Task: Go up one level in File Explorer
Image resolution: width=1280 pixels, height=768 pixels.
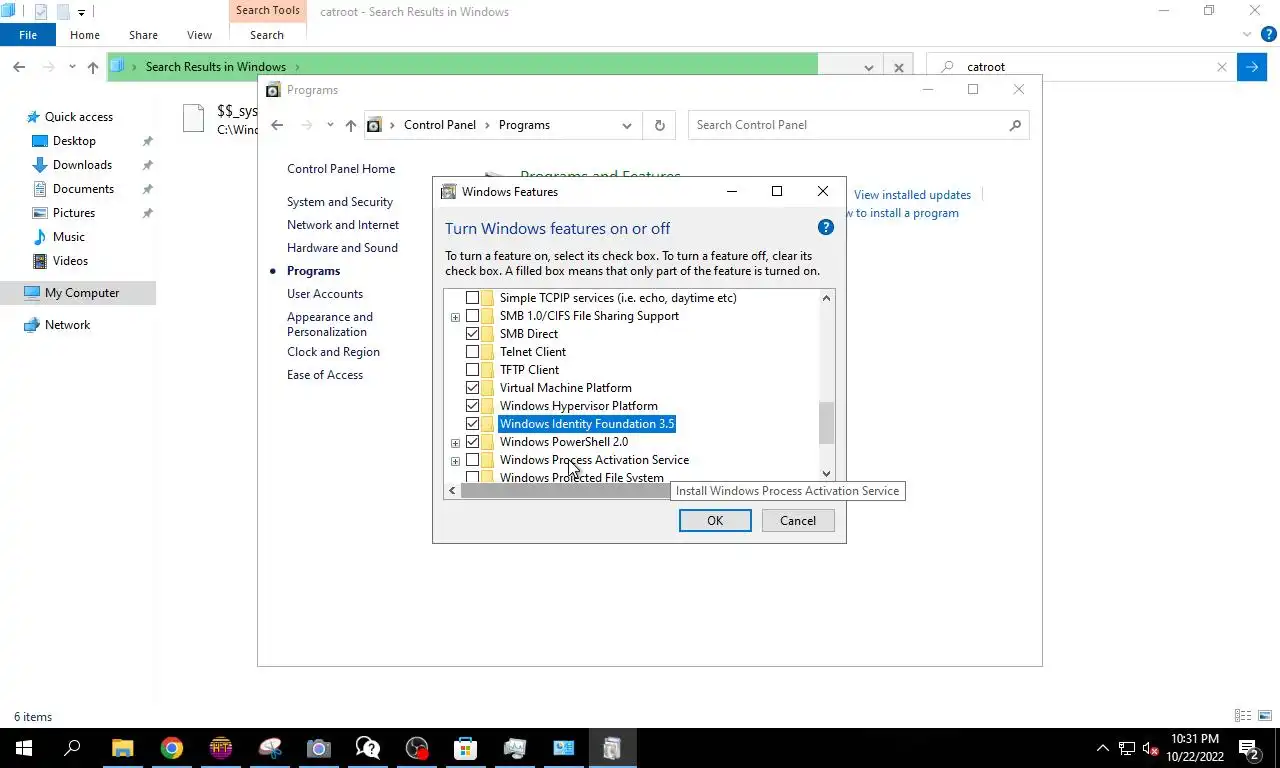Action: click(x=93, y=67)
